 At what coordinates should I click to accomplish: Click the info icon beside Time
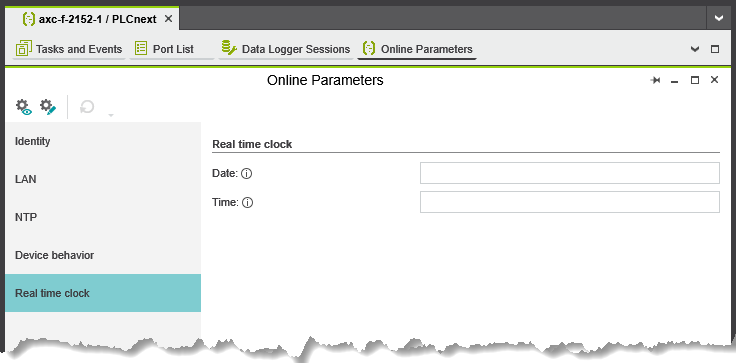coord(248,203)
